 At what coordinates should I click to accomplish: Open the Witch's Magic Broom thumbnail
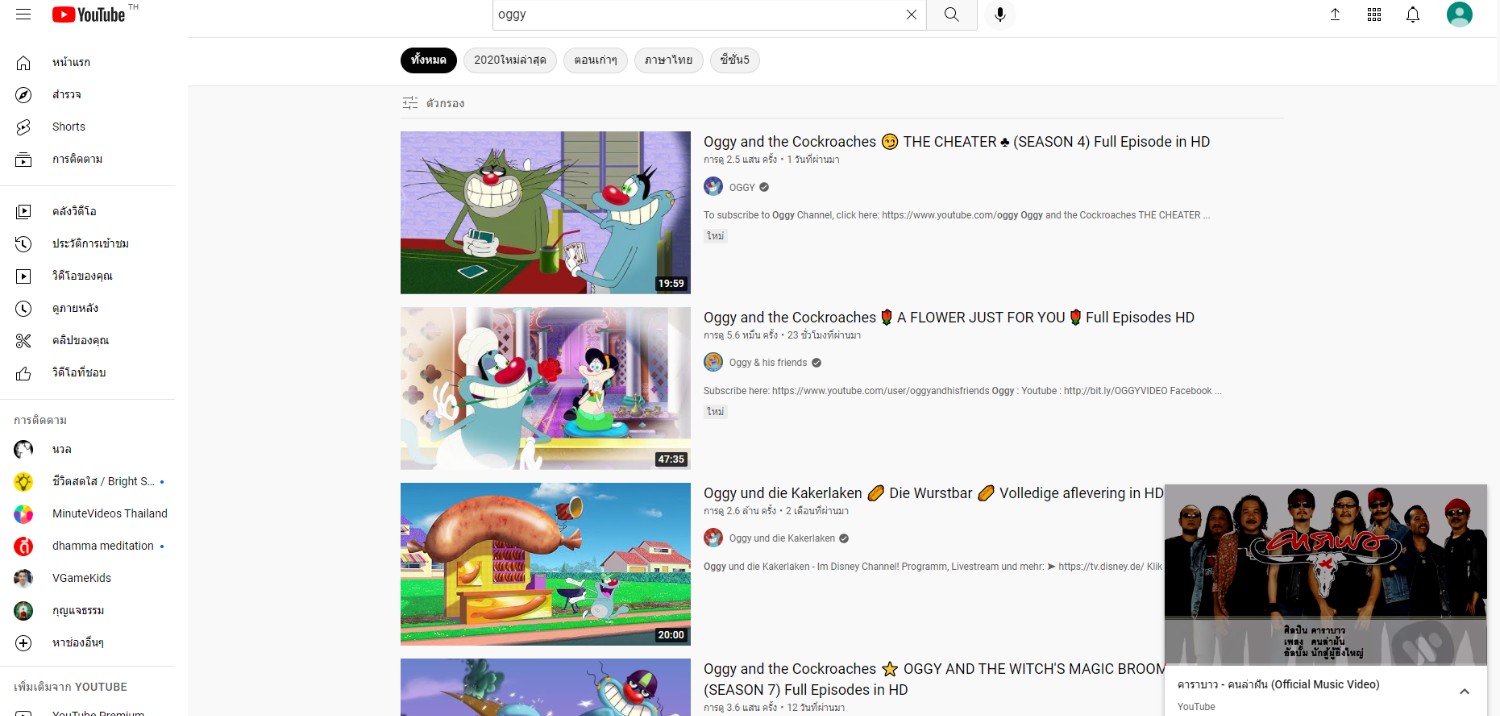(x=545, y=687)
